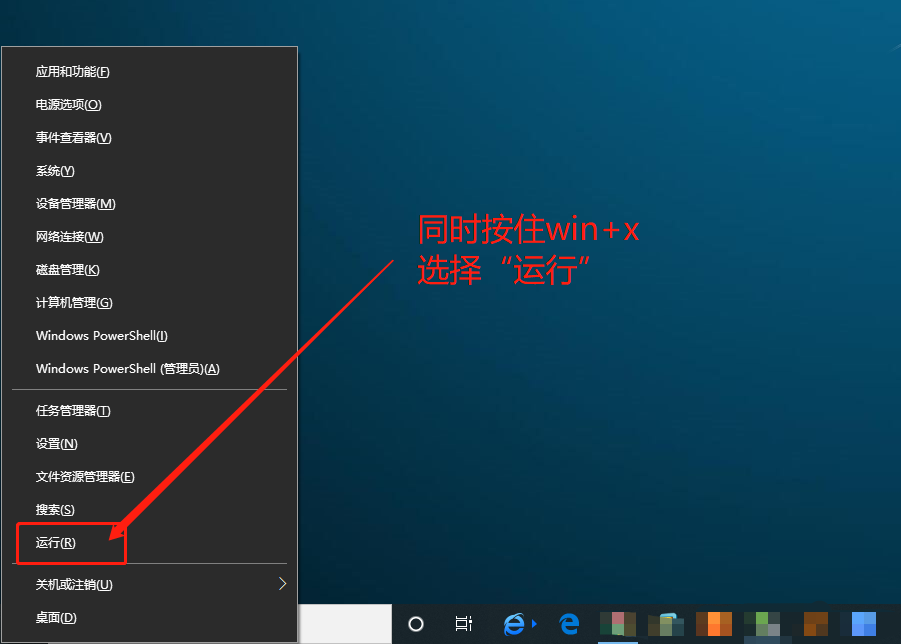901x644 pixels.
Task: Open 网络连接(W) entry
Action: click(x=149, y=237)
